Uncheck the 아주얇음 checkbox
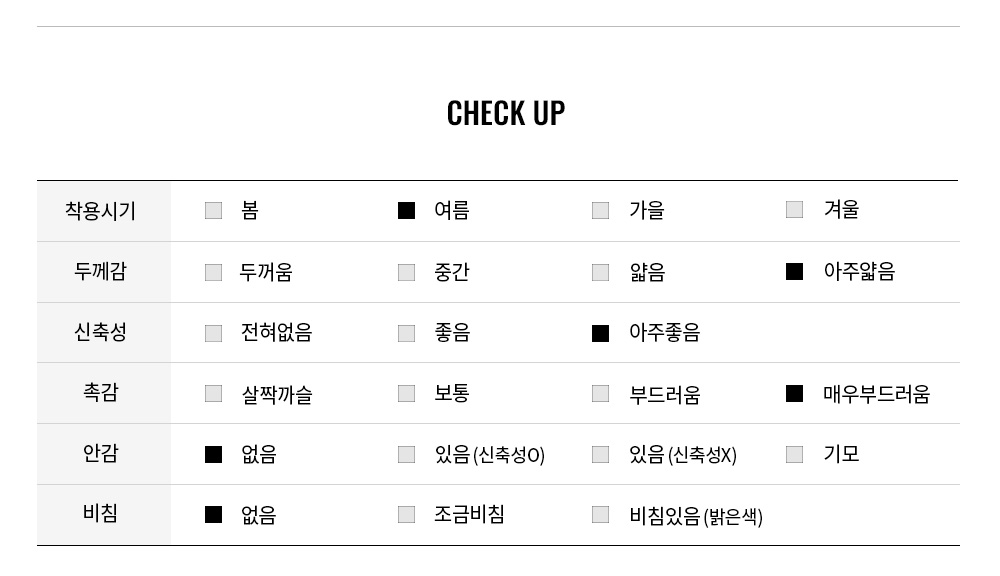1000x576 pixels. coord(794,271)
